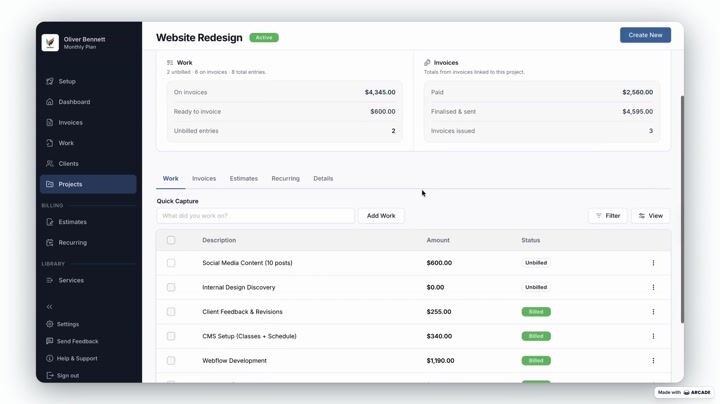Click the $4,345.00 On invoices value
720x404 pixels.
coord(380,92)
